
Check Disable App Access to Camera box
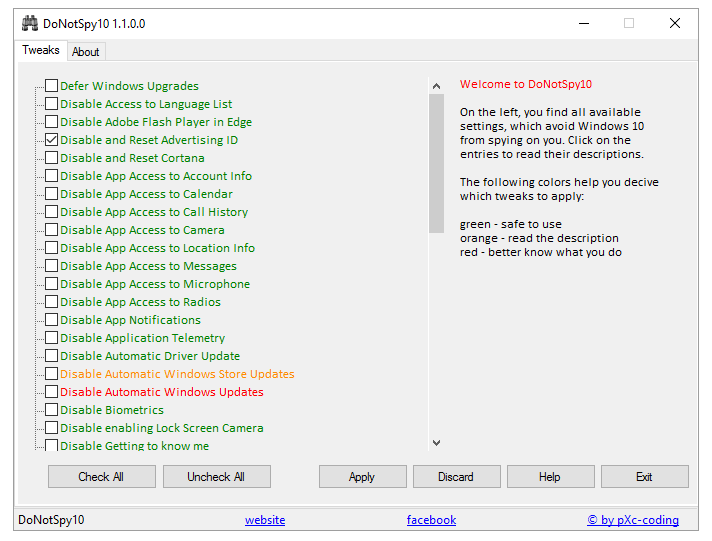[52, 230]
